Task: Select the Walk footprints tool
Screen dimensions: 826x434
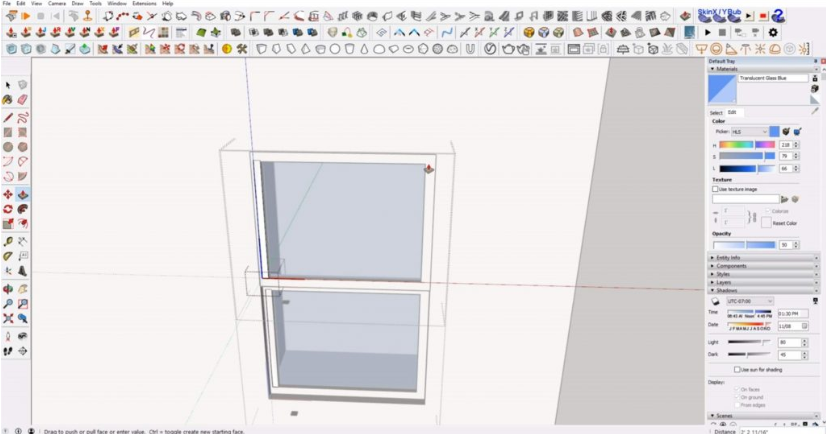Action: (x=8, y=351)
